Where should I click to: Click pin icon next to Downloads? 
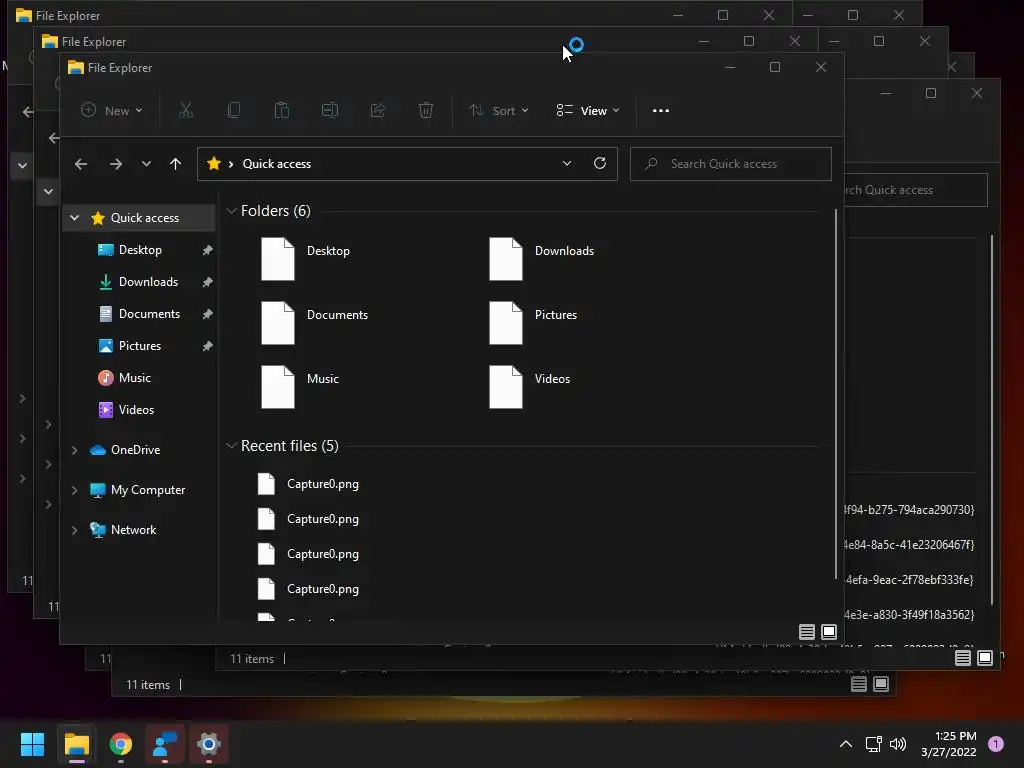tap(207, 282)
